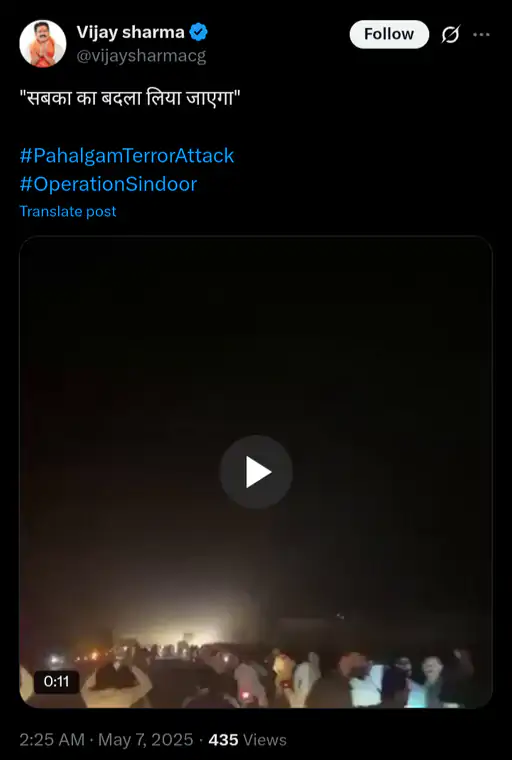Follow the account with the Follow button

pos(389,34)
